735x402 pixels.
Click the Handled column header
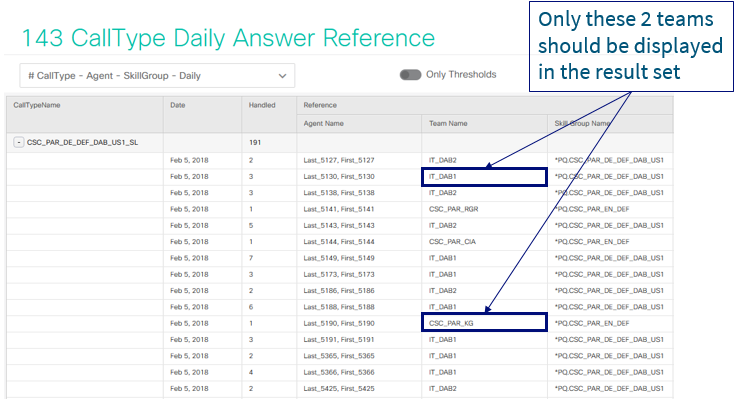tap(262, 105)
